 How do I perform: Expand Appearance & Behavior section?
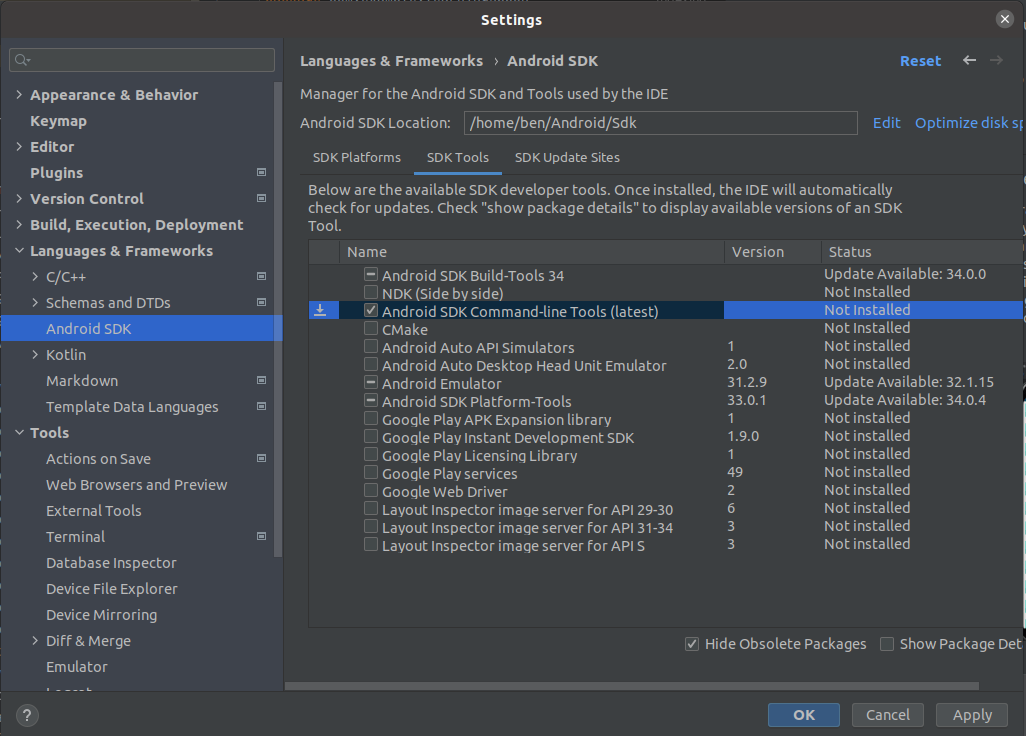(19, 94)
